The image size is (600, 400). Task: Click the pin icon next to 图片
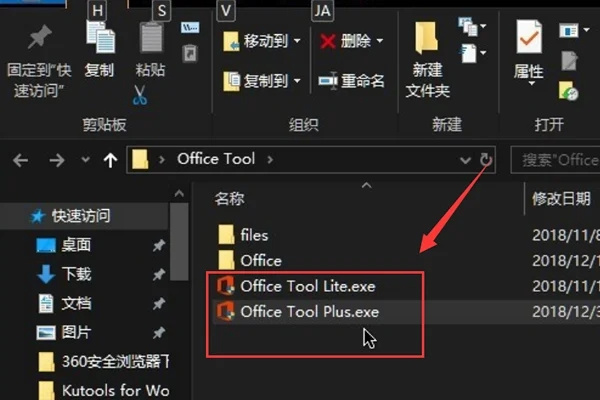pos(159,333)
